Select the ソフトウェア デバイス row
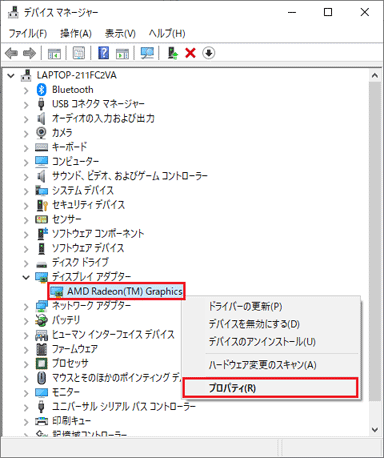The width and height of the screenshot is (384, 458). point(88,248)
